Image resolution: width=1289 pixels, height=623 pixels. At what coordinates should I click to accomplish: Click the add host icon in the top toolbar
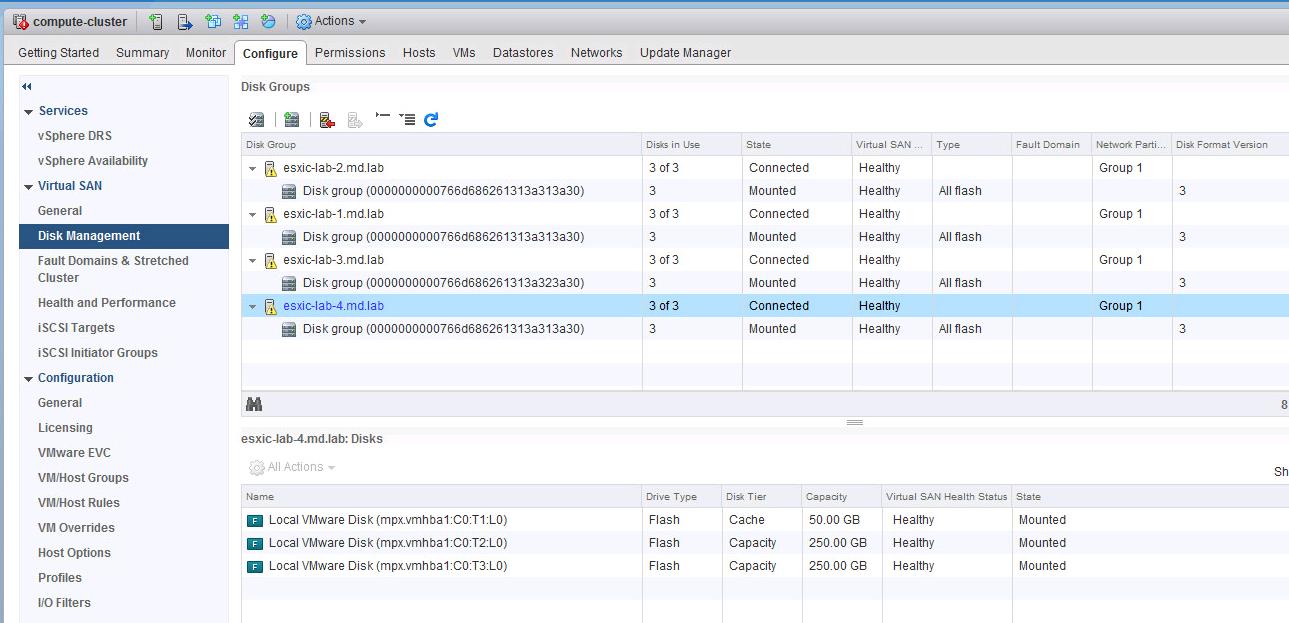tap(155, 21)
